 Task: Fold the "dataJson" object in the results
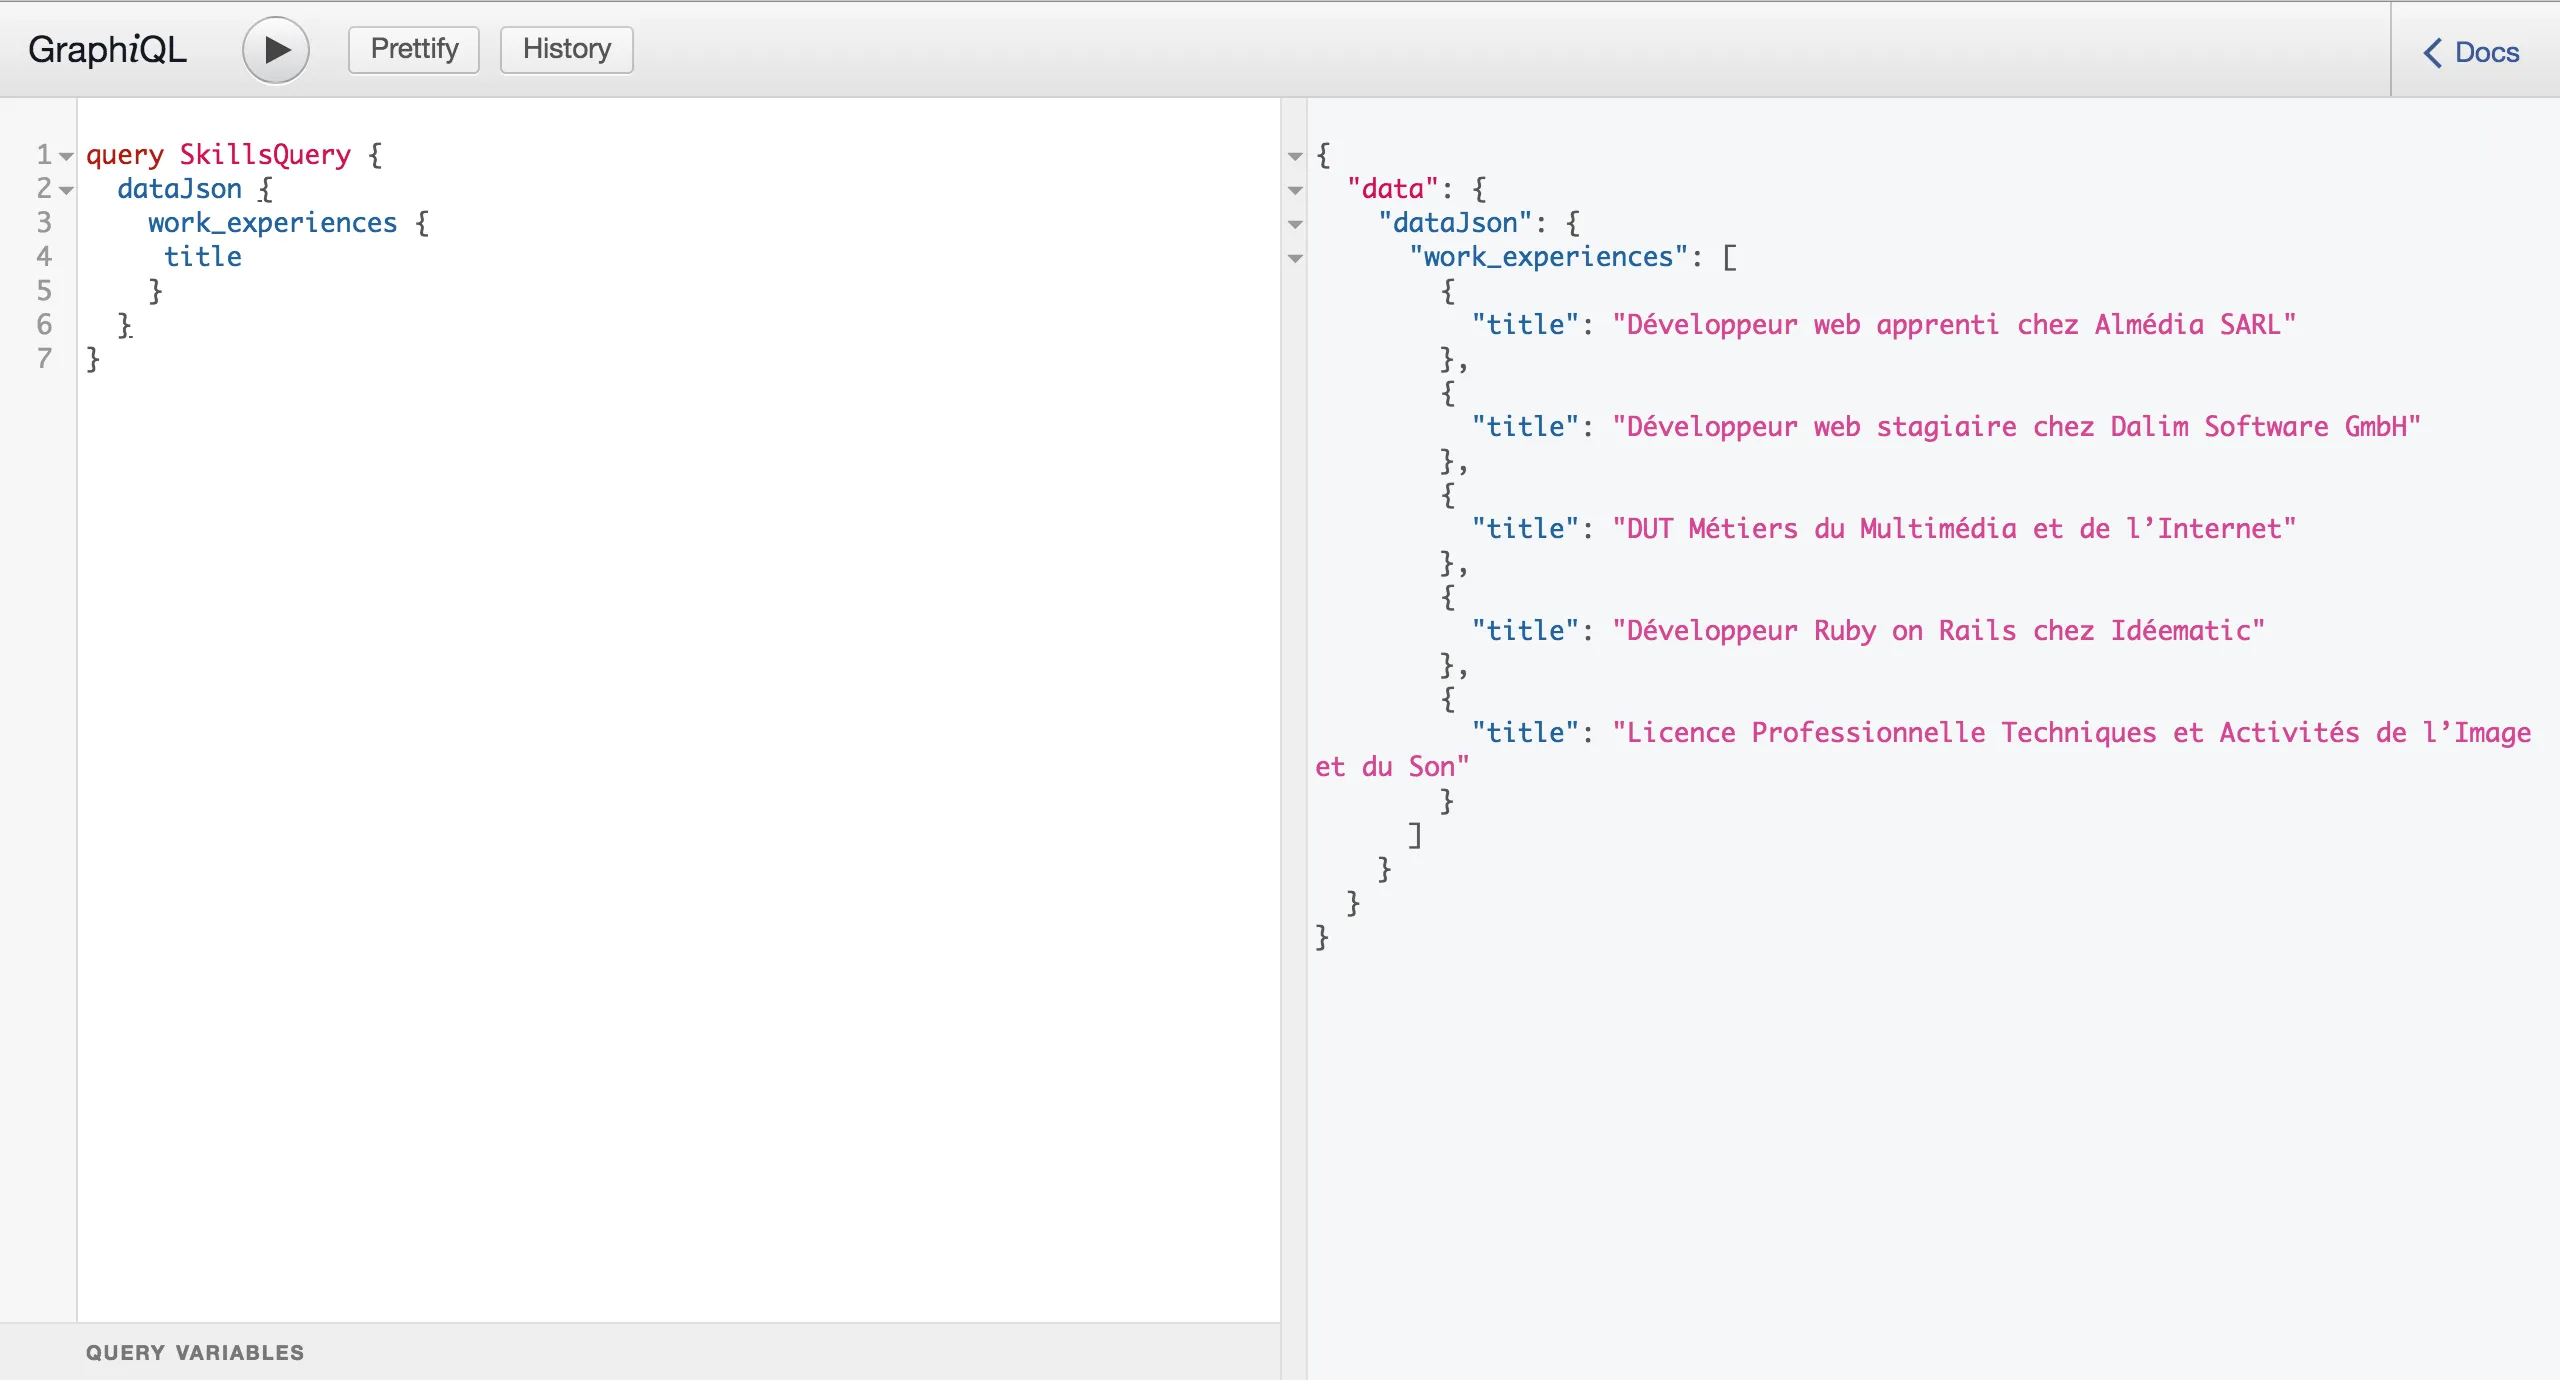coord(1295,224)
